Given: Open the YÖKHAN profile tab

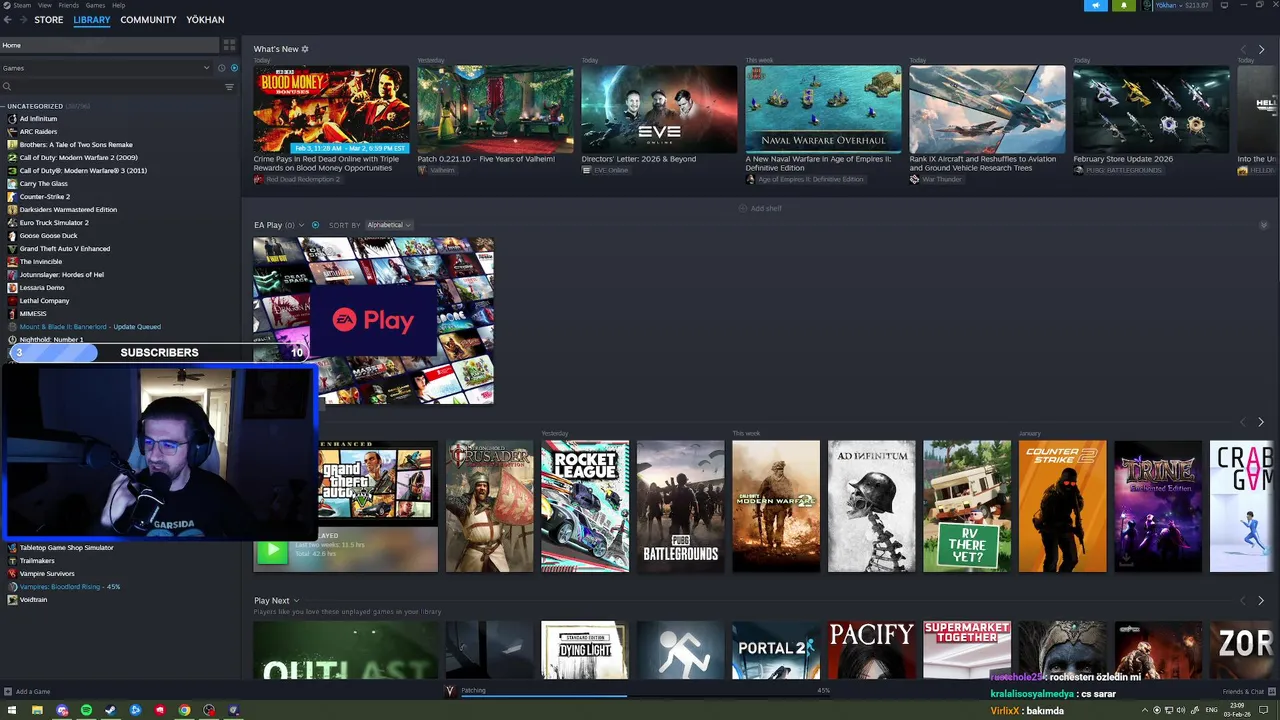Looking at the screenshot, I should 205,20.
